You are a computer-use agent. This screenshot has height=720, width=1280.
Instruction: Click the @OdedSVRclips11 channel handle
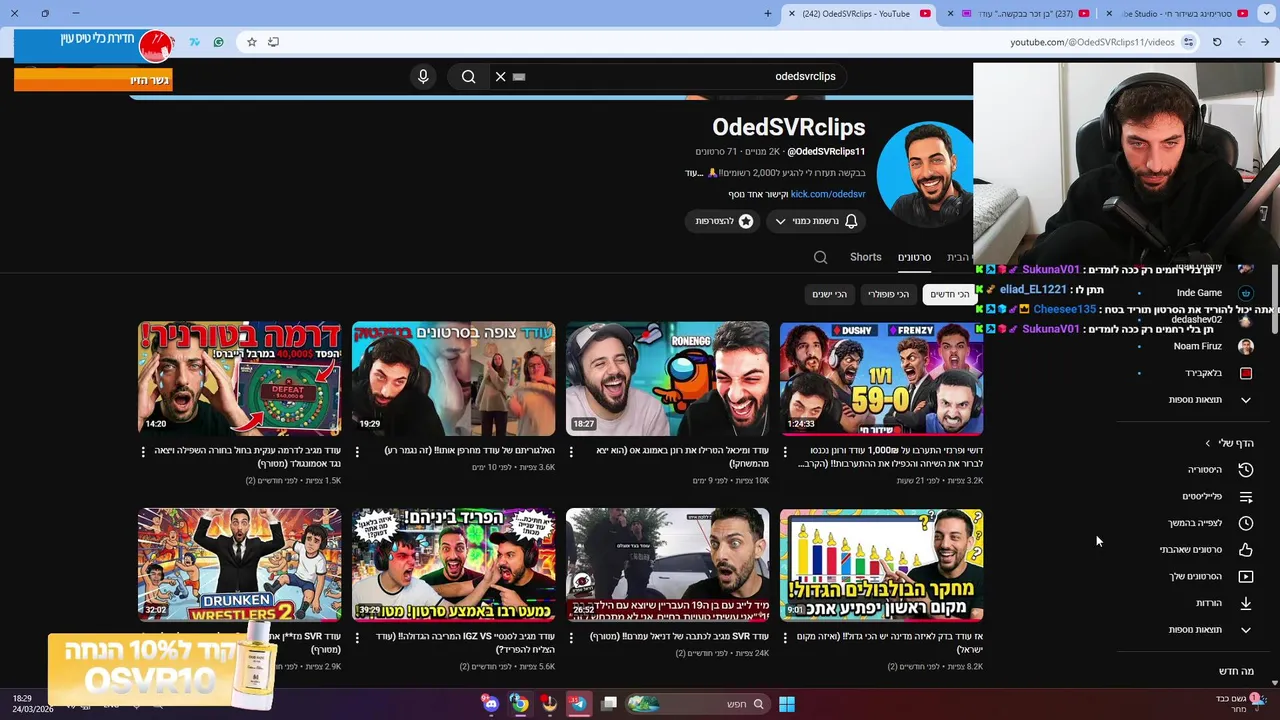[x=826, y=151]
